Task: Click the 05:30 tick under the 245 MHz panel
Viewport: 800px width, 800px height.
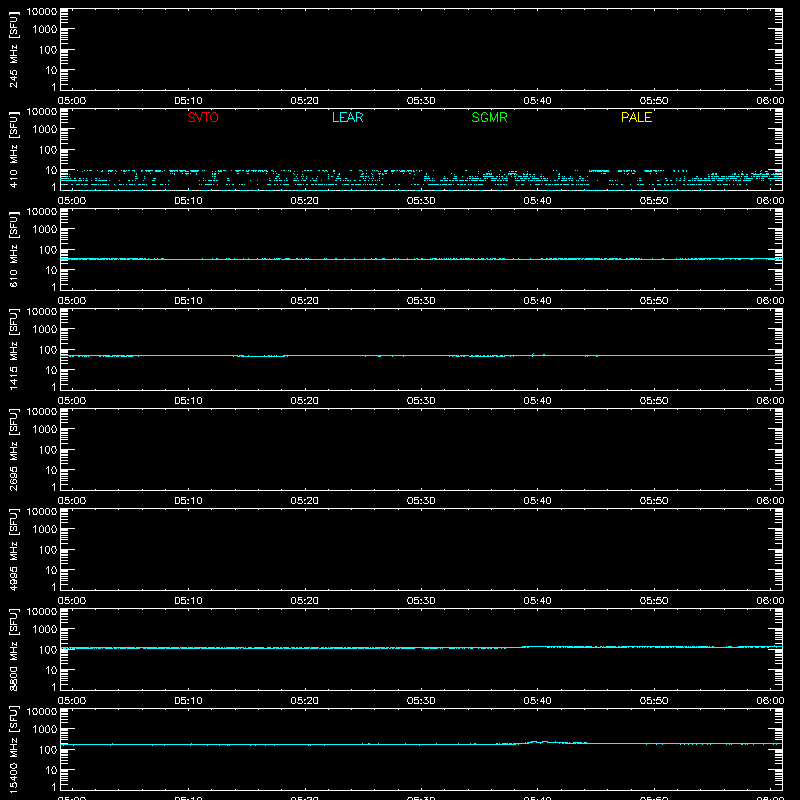Action: pyautogui.click(x=421, y=101)
